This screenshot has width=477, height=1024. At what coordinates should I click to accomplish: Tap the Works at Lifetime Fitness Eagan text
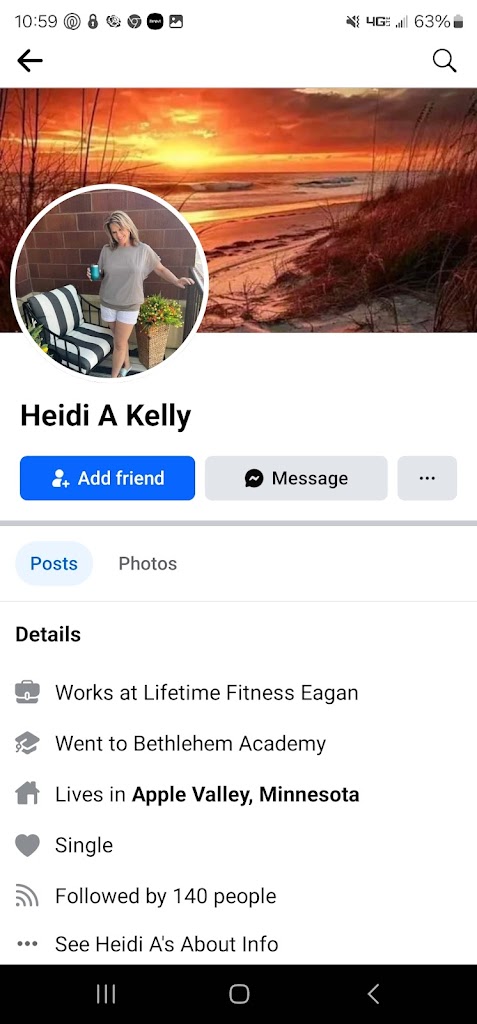pyautogui.click(x=206, y=692)
